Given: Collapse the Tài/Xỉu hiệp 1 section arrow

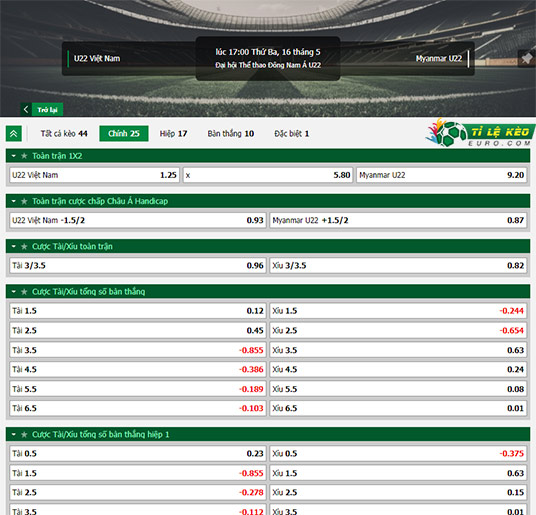Looking at the screenshot, I should [x=14, y=435].
